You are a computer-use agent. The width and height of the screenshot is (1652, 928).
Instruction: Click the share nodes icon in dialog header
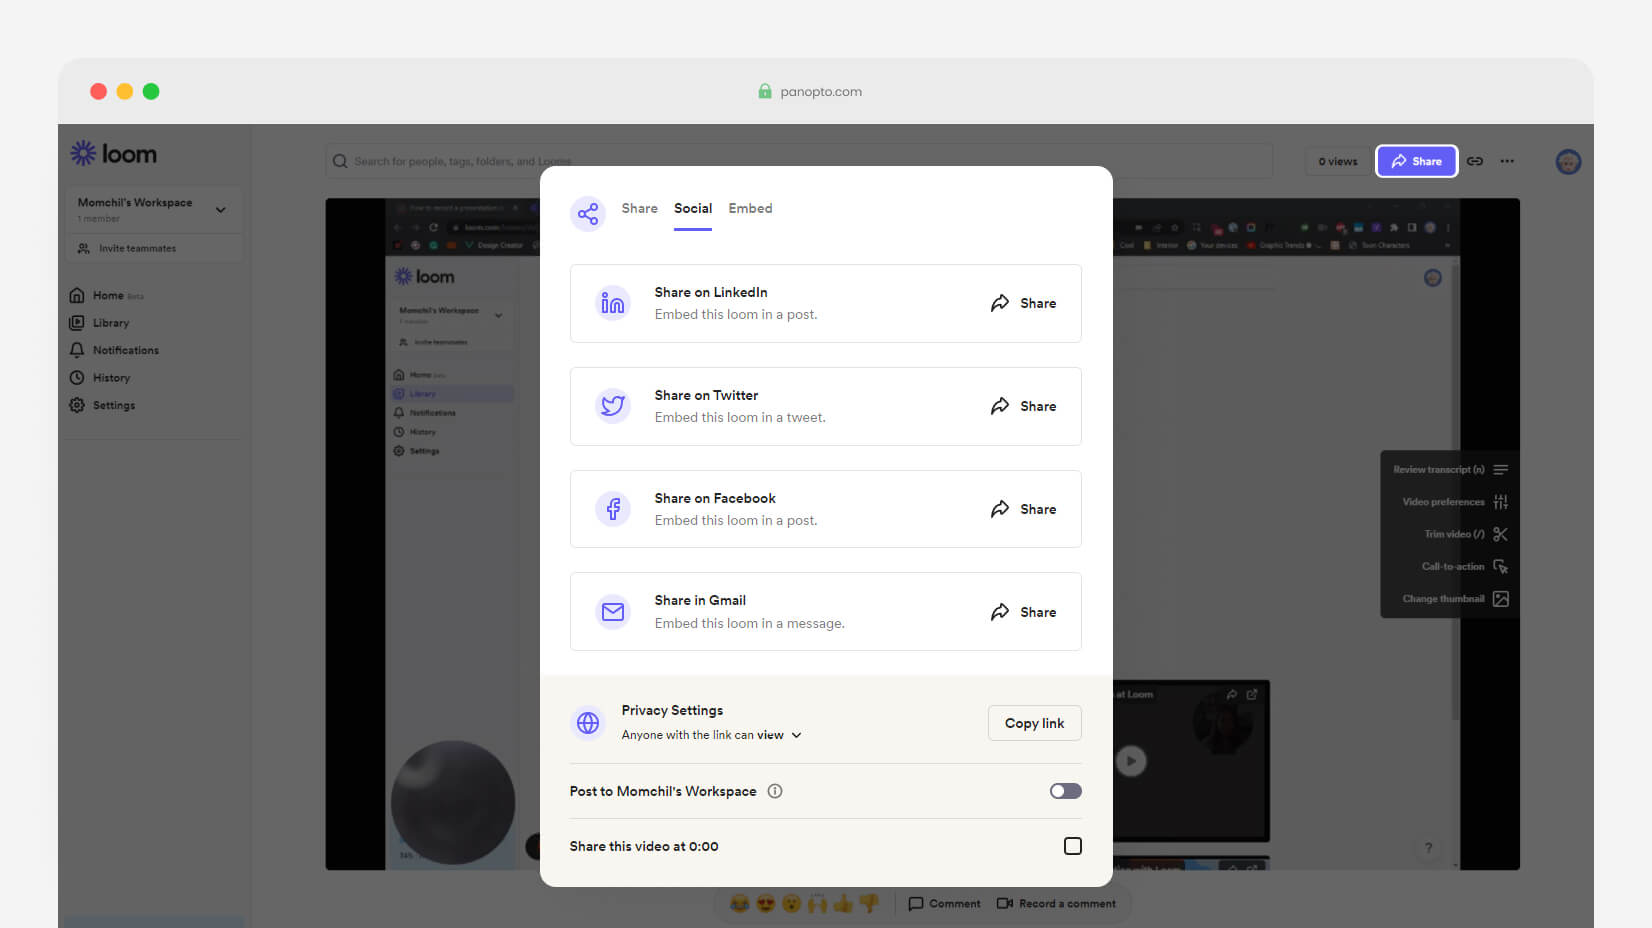[x=588, y=213]
